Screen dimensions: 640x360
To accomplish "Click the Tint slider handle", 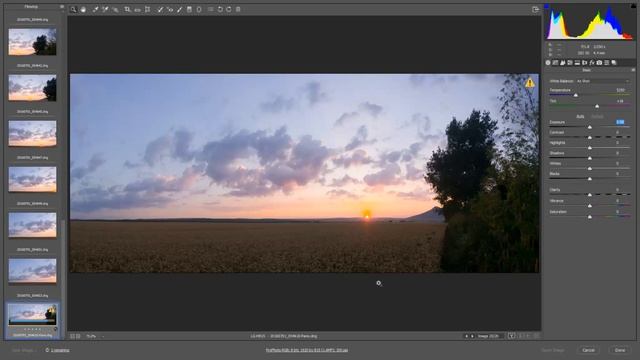I will pos(597,106).
